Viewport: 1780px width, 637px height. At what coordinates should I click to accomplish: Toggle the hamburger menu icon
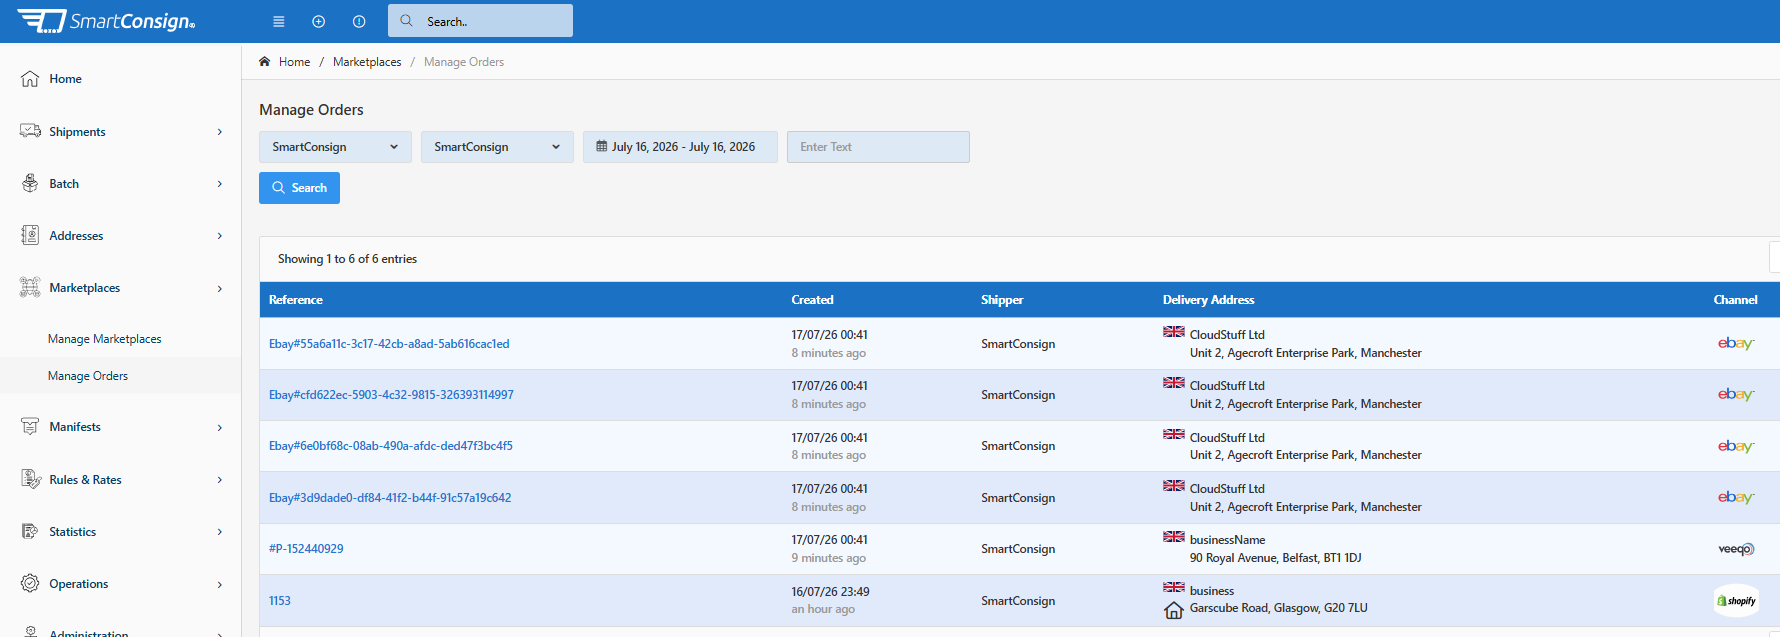[279, 21]
